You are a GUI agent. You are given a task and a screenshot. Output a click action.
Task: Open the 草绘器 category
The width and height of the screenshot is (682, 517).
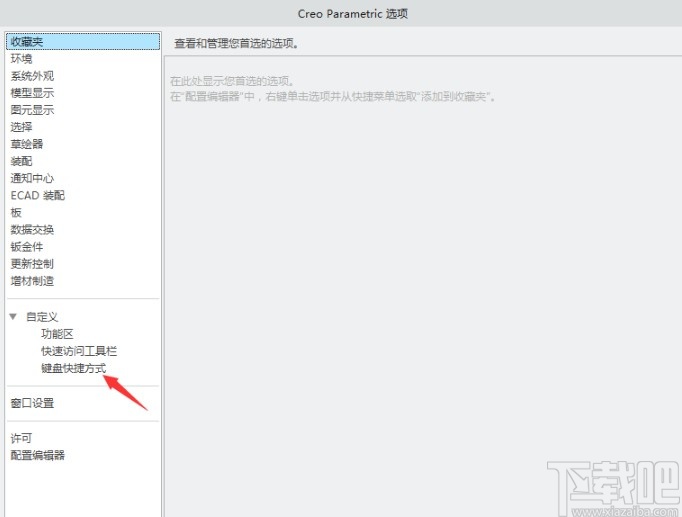[27, 144]
